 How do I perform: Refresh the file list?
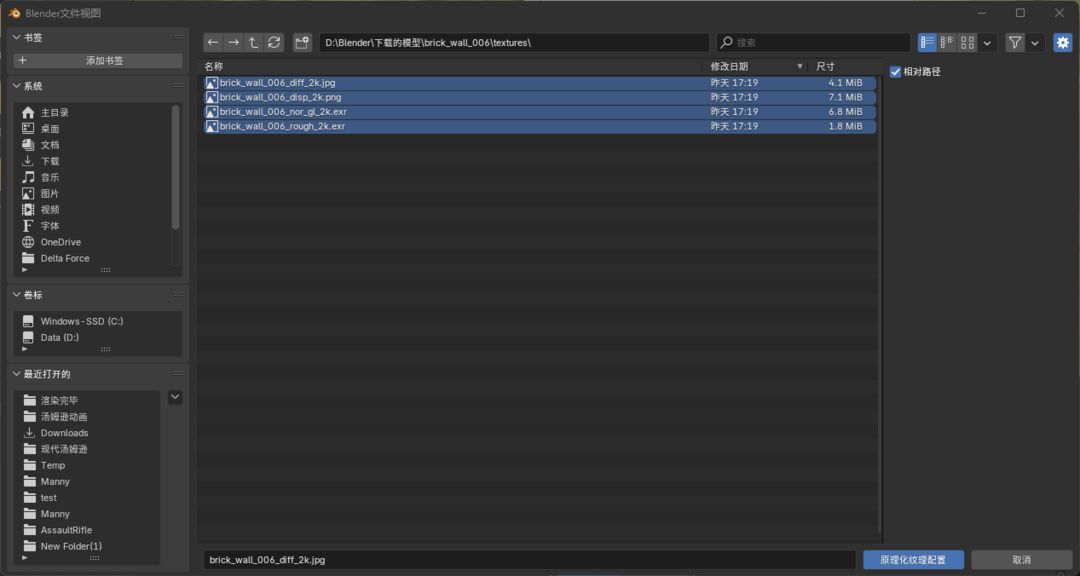coord(274,43)
